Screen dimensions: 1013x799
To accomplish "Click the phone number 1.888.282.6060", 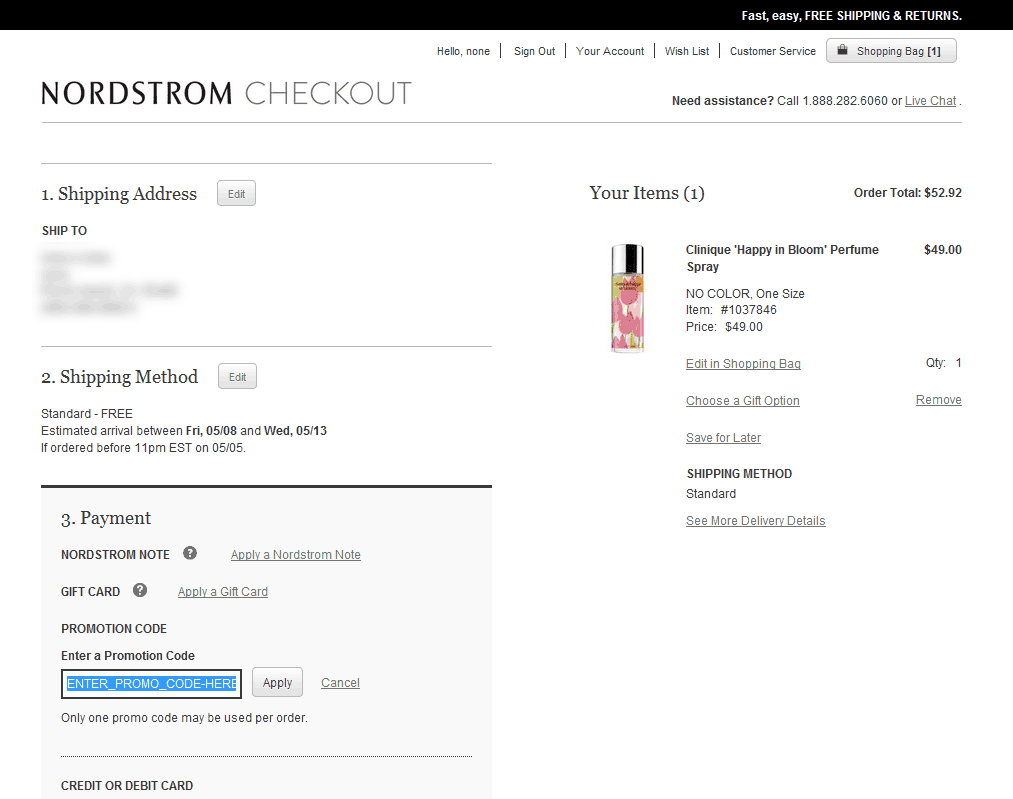I will 845,101.
